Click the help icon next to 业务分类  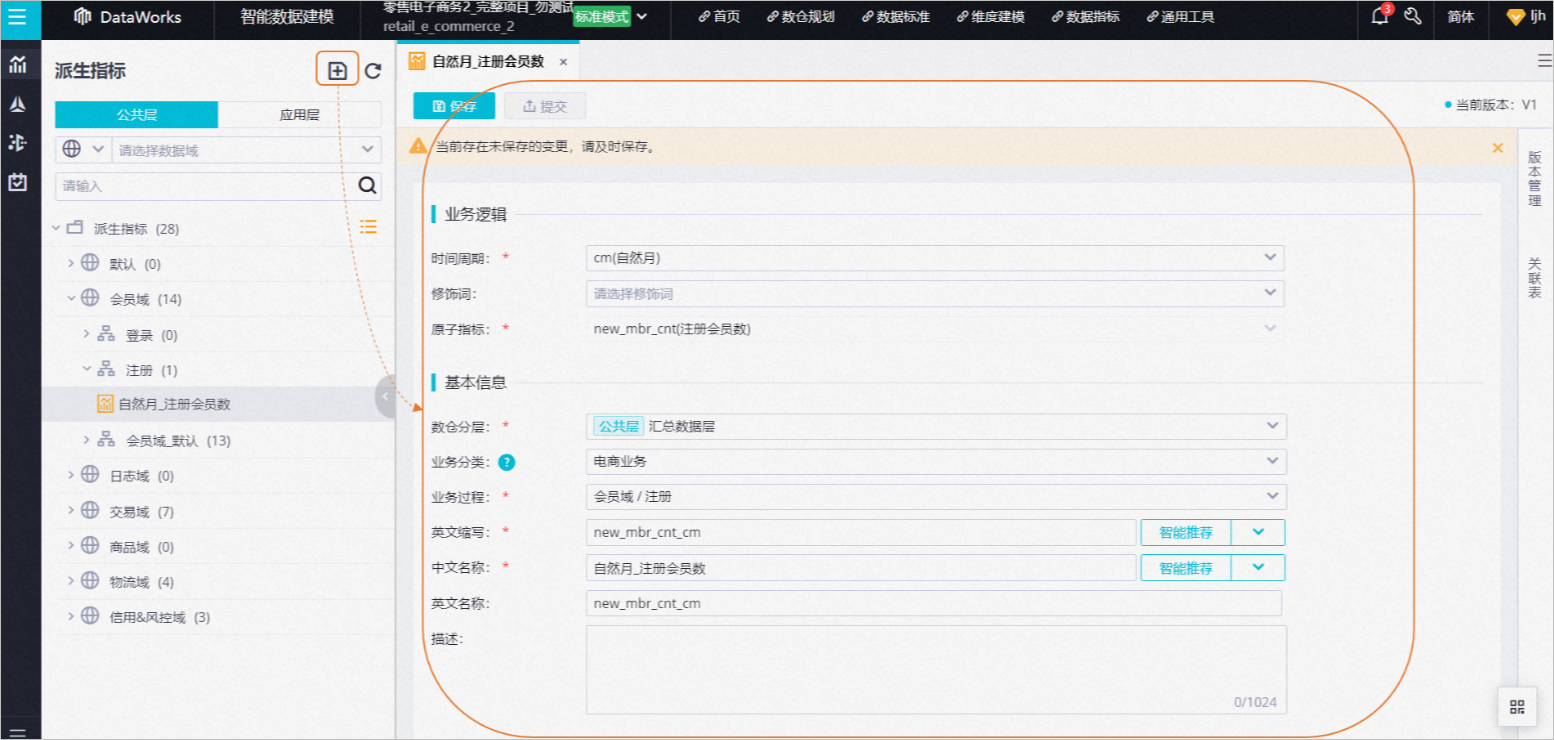click(x=507, y=462)
